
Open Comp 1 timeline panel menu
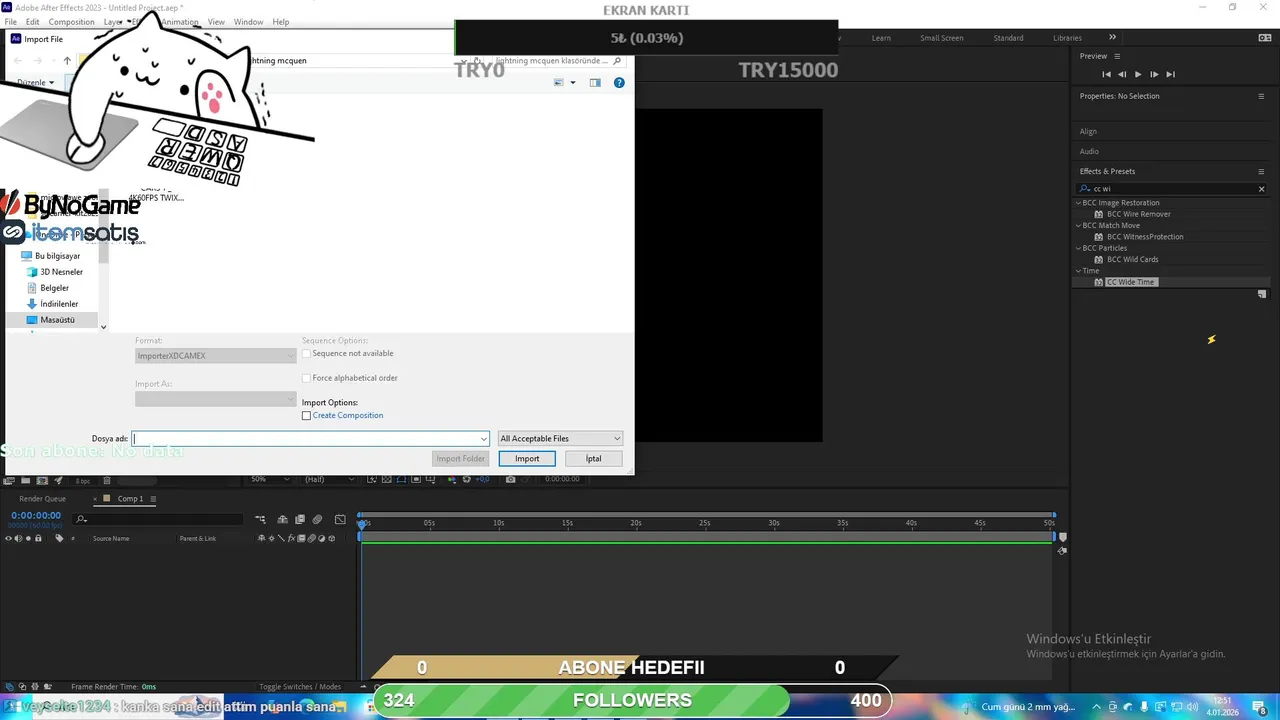pyautogui.click(x=153, y=499)
